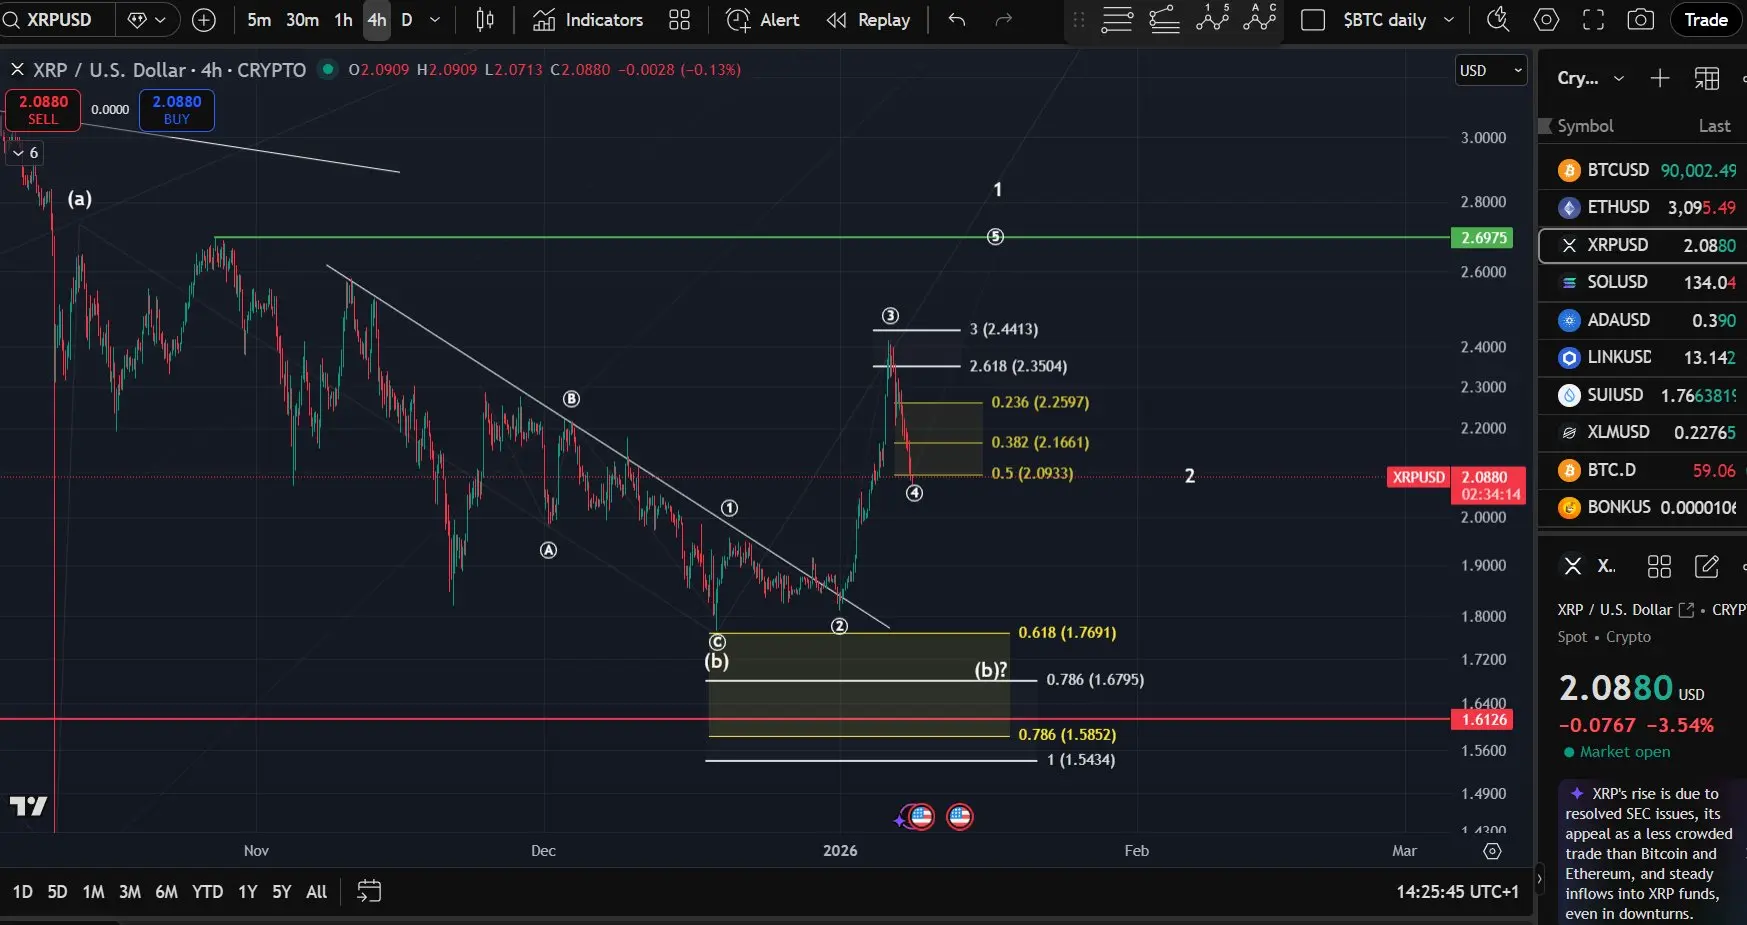Switch to 1h timeframe
This screenshot has width=1747, height=925.
343,20
